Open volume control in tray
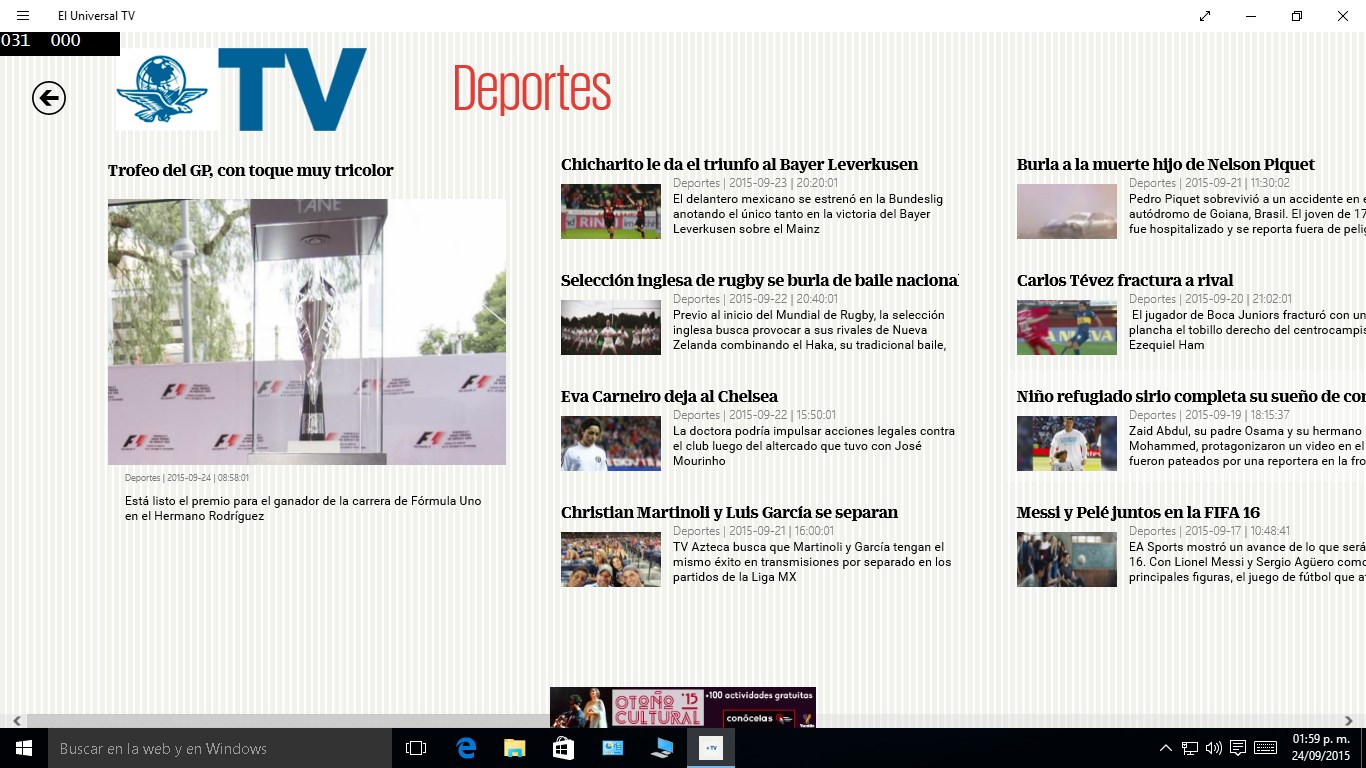Screen dimensions: 1366x768 tap(1214, 748)
